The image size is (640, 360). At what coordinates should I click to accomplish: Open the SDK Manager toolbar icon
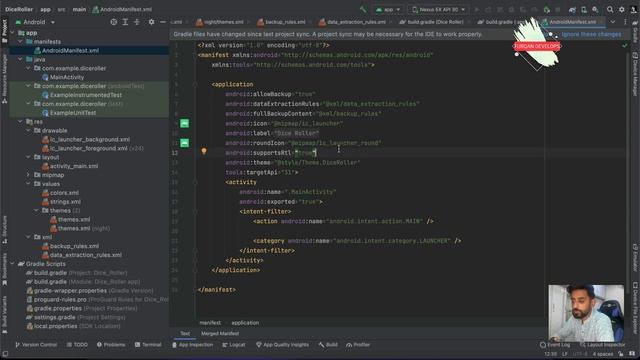coord(595,9)
